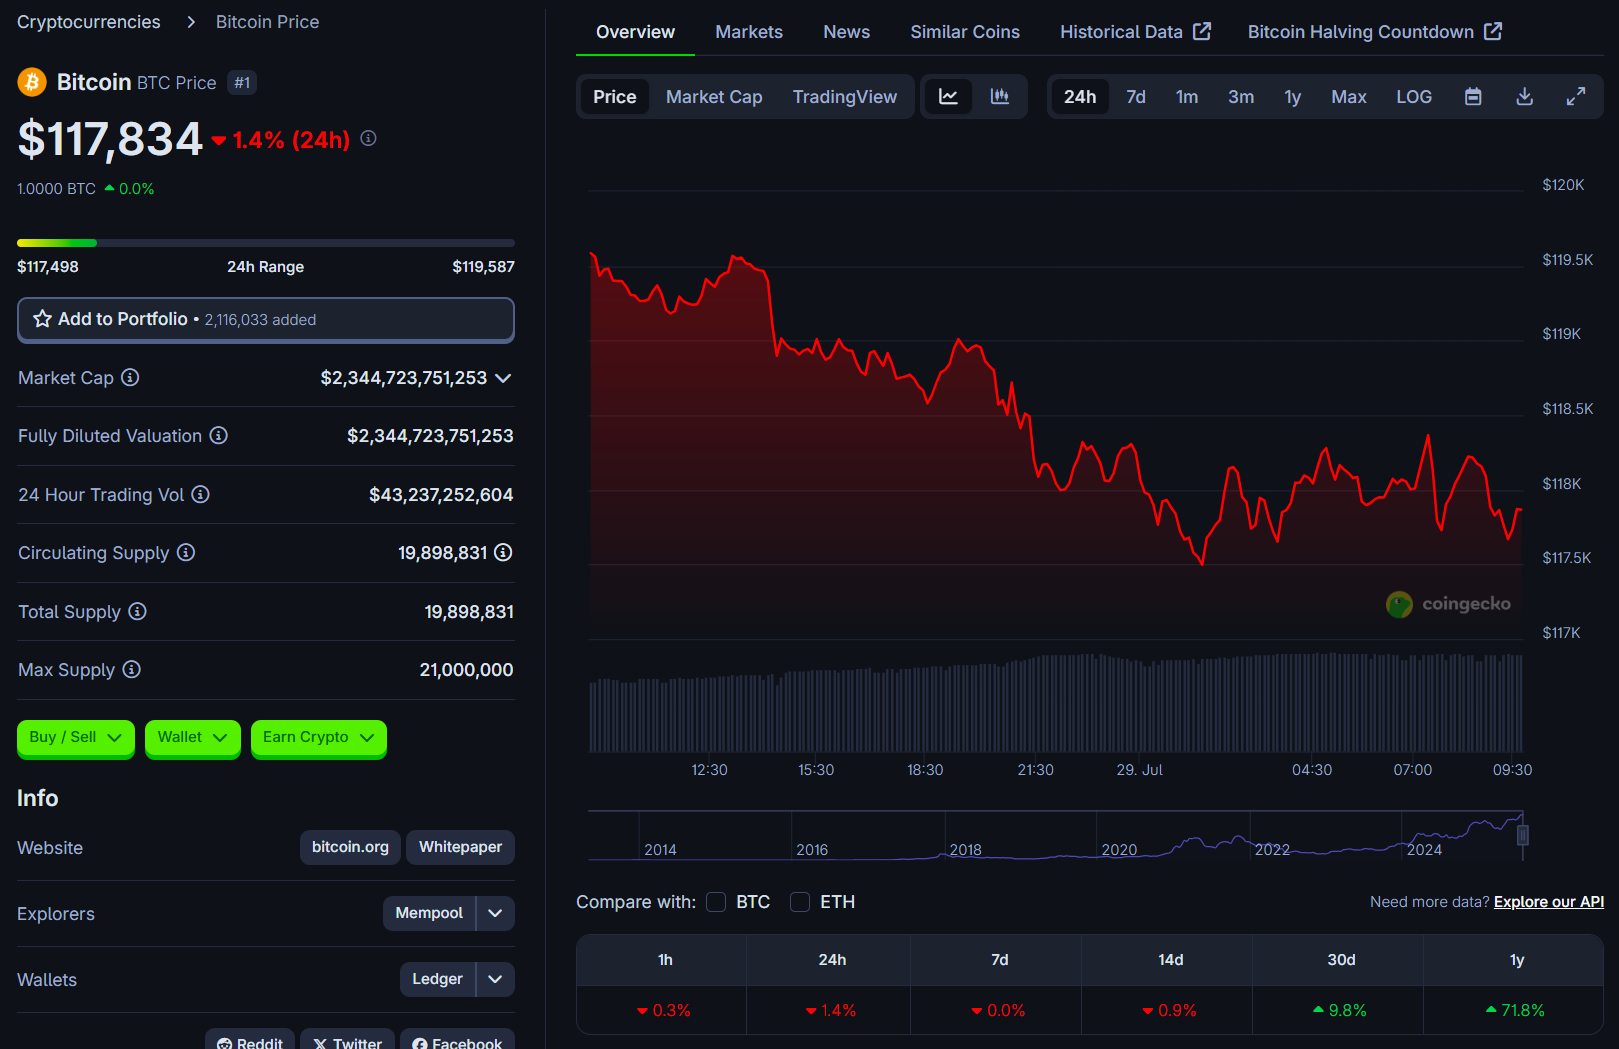Expand Market Cap value chevron

[503, 378]
